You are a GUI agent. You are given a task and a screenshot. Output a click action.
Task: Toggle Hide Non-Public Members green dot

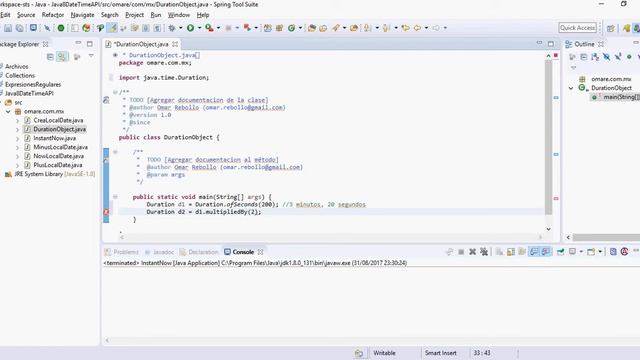coord(629,57)
